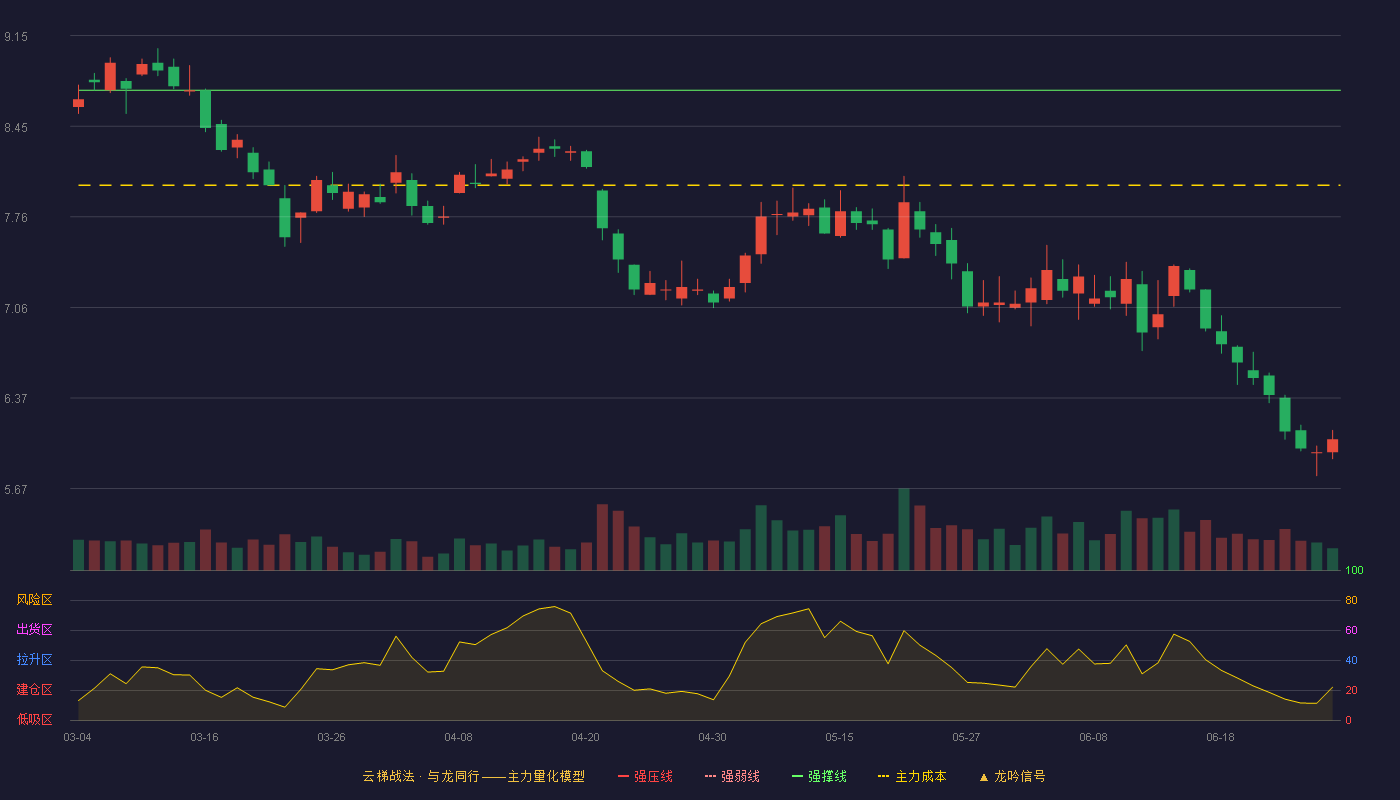This screenshot has height=800, width=1400.
Task: Click the 06-18 date axis label
Action: click(1220, 737)
